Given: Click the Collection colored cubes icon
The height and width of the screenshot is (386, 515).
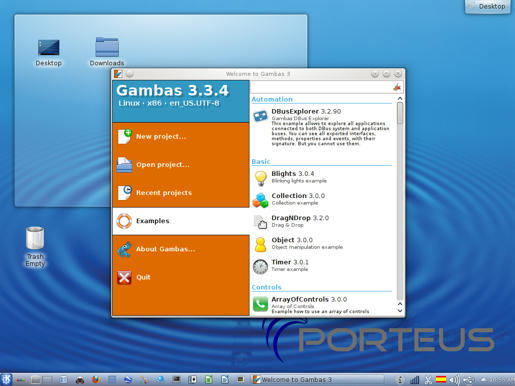Looking at the screenshot, I should [x=260, y=200].
